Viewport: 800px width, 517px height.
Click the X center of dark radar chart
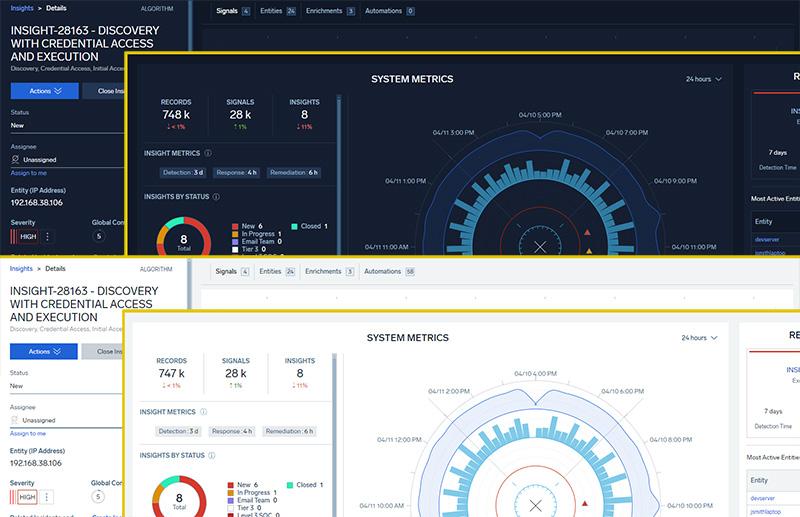point(540,247)
